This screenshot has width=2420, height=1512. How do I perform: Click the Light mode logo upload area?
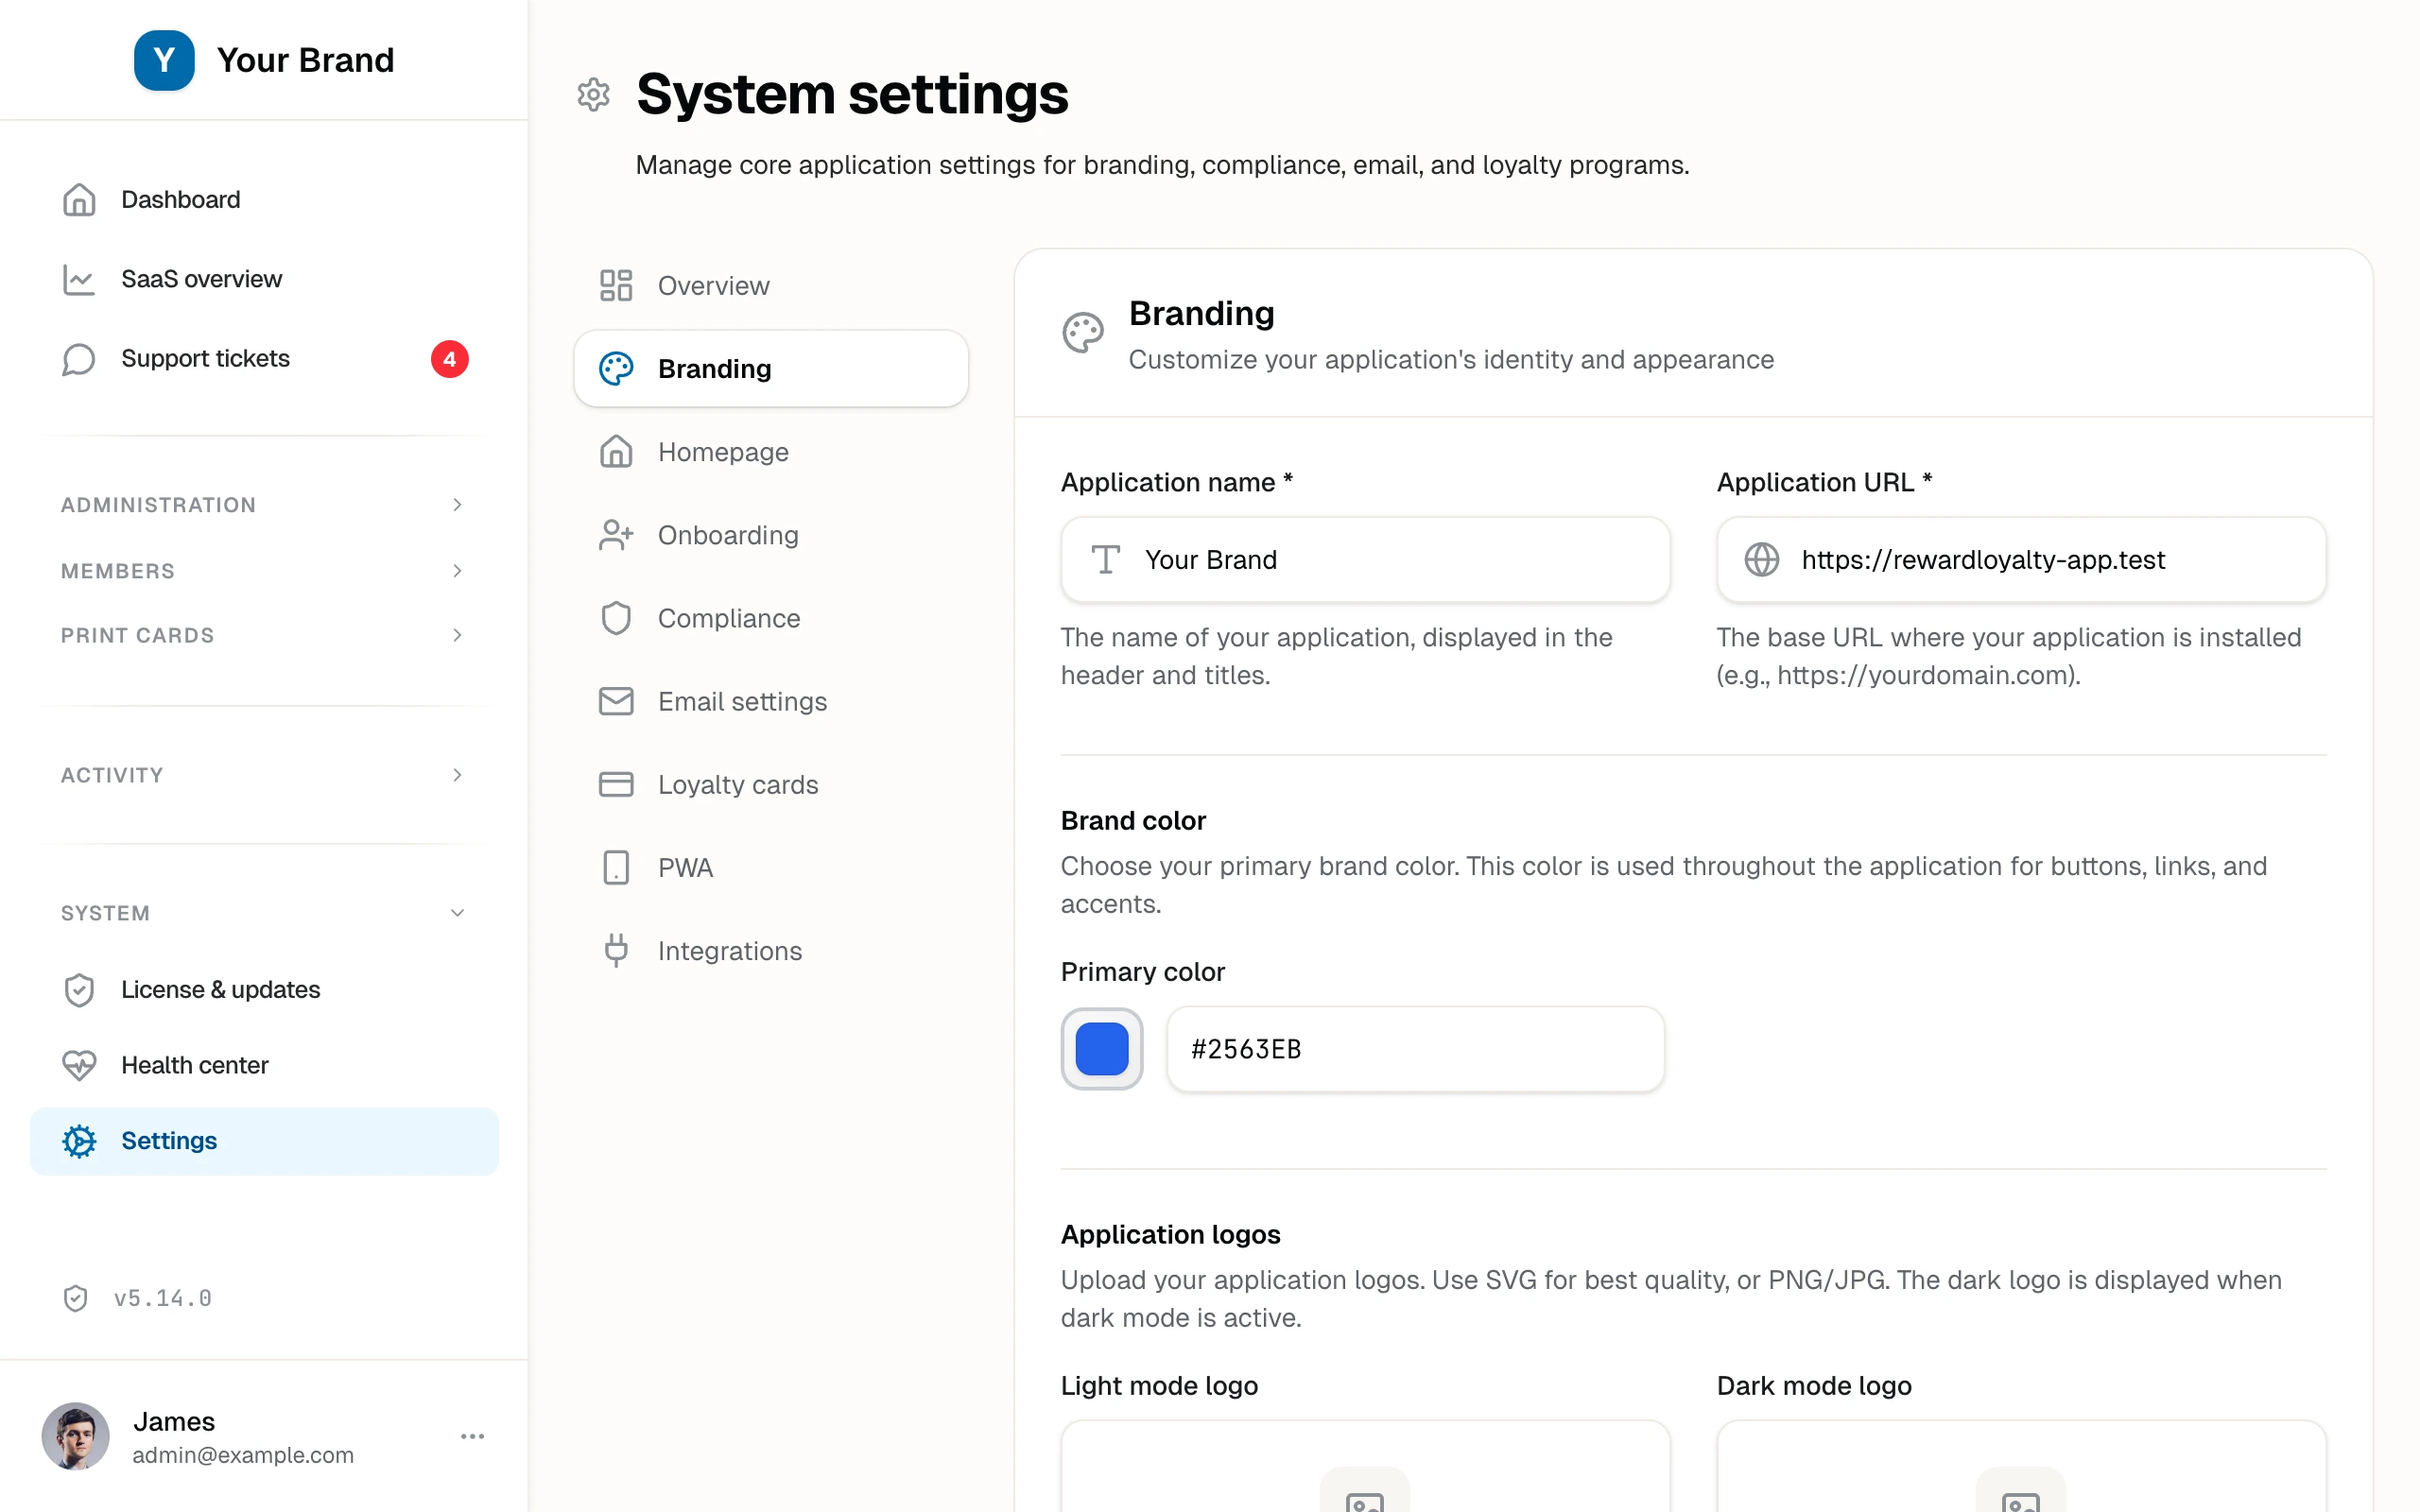click(x=1365, y=1466)
